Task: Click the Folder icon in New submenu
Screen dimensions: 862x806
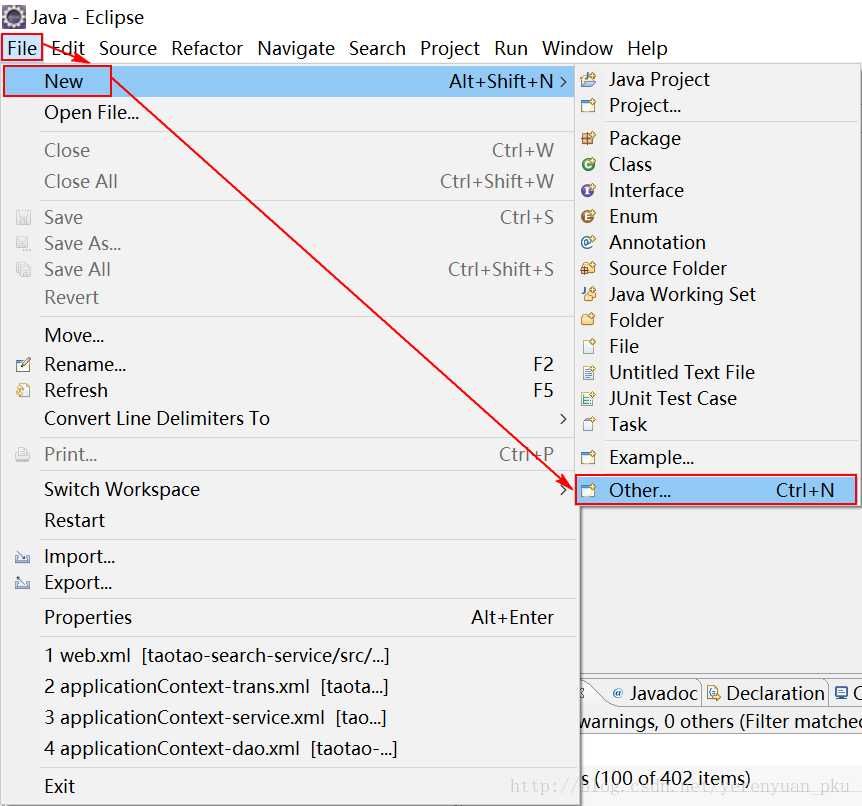Action: point(588,319)
